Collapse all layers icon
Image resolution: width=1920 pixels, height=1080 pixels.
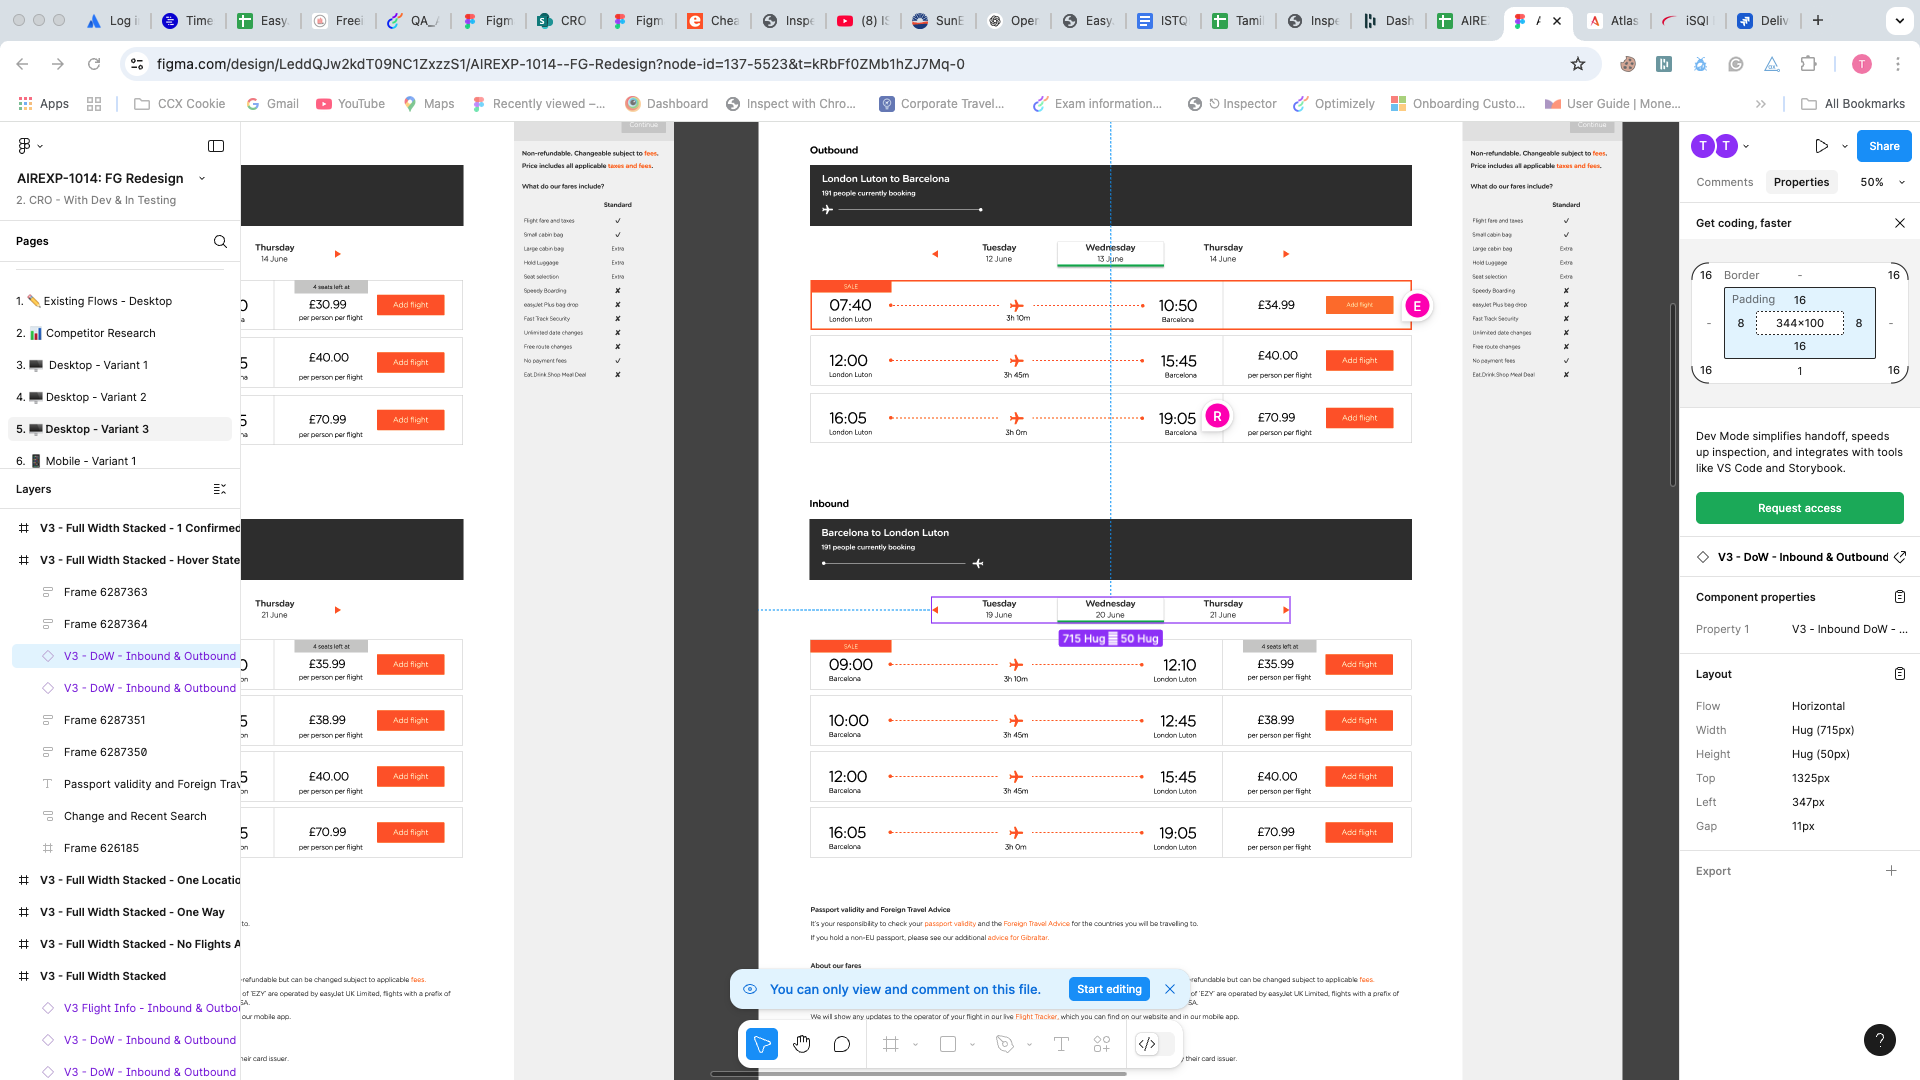pyautogui.click(x=220, y=489)
